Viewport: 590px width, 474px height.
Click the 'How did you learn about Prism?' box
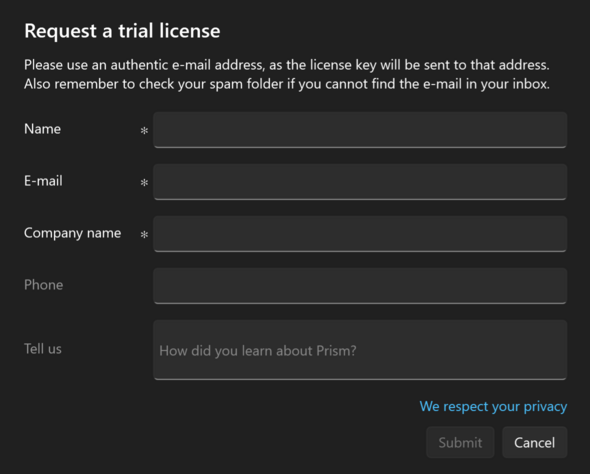[360, 349]
